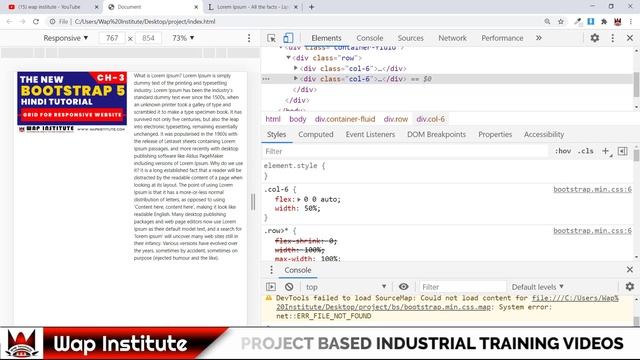The width and height of the screenshot is (640, 360).
Task: Add new style rule plus icon
Action: coord(606,151)
